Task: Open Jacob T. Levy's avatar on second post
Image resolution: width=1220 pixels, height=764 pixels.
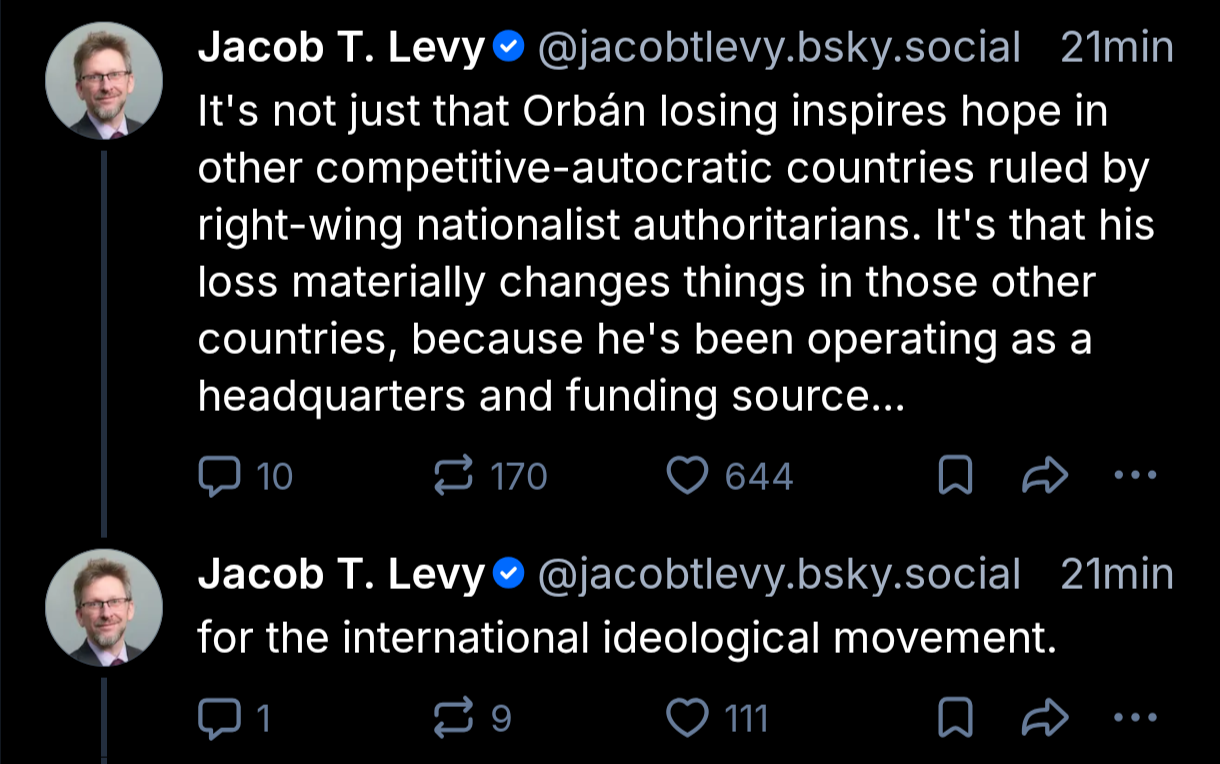Action: click(104, 608)
